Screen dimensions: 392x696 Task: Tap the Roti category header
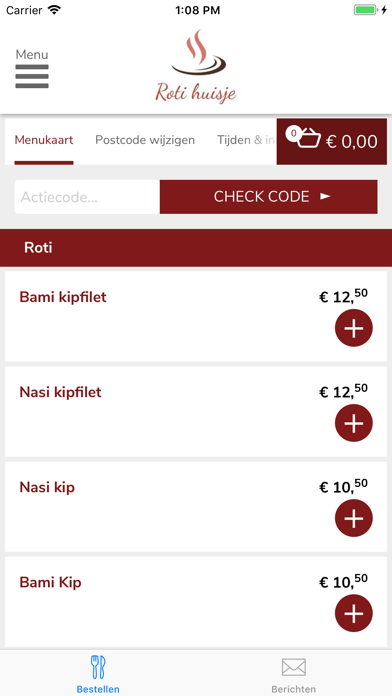tap(196, 248)
